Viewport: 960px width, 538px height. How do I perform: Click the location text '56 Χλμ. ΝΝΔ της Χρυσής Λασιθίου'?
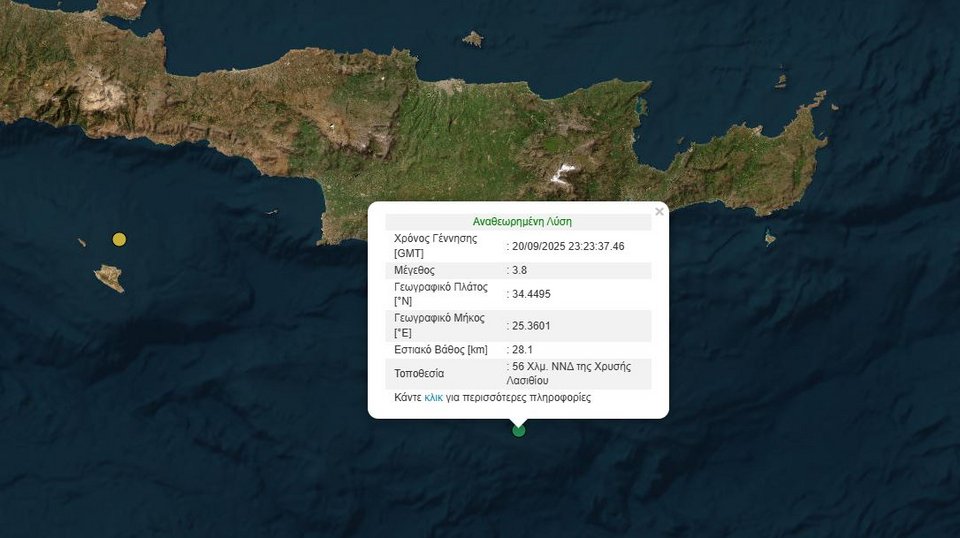(x=572, y=373)
